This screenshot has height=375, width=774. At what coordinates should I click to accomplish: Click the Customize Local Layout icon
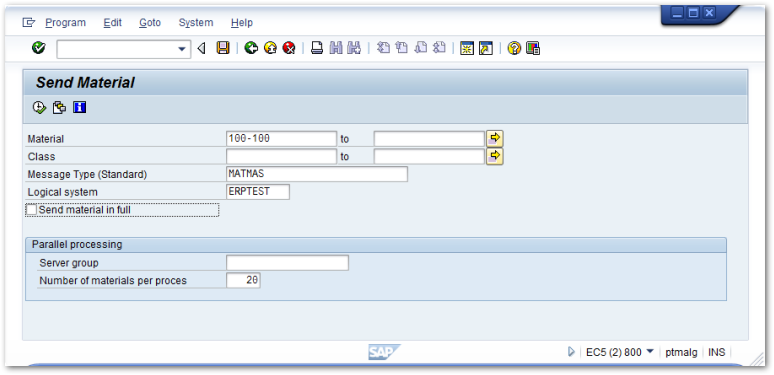[x=533, y=48]
